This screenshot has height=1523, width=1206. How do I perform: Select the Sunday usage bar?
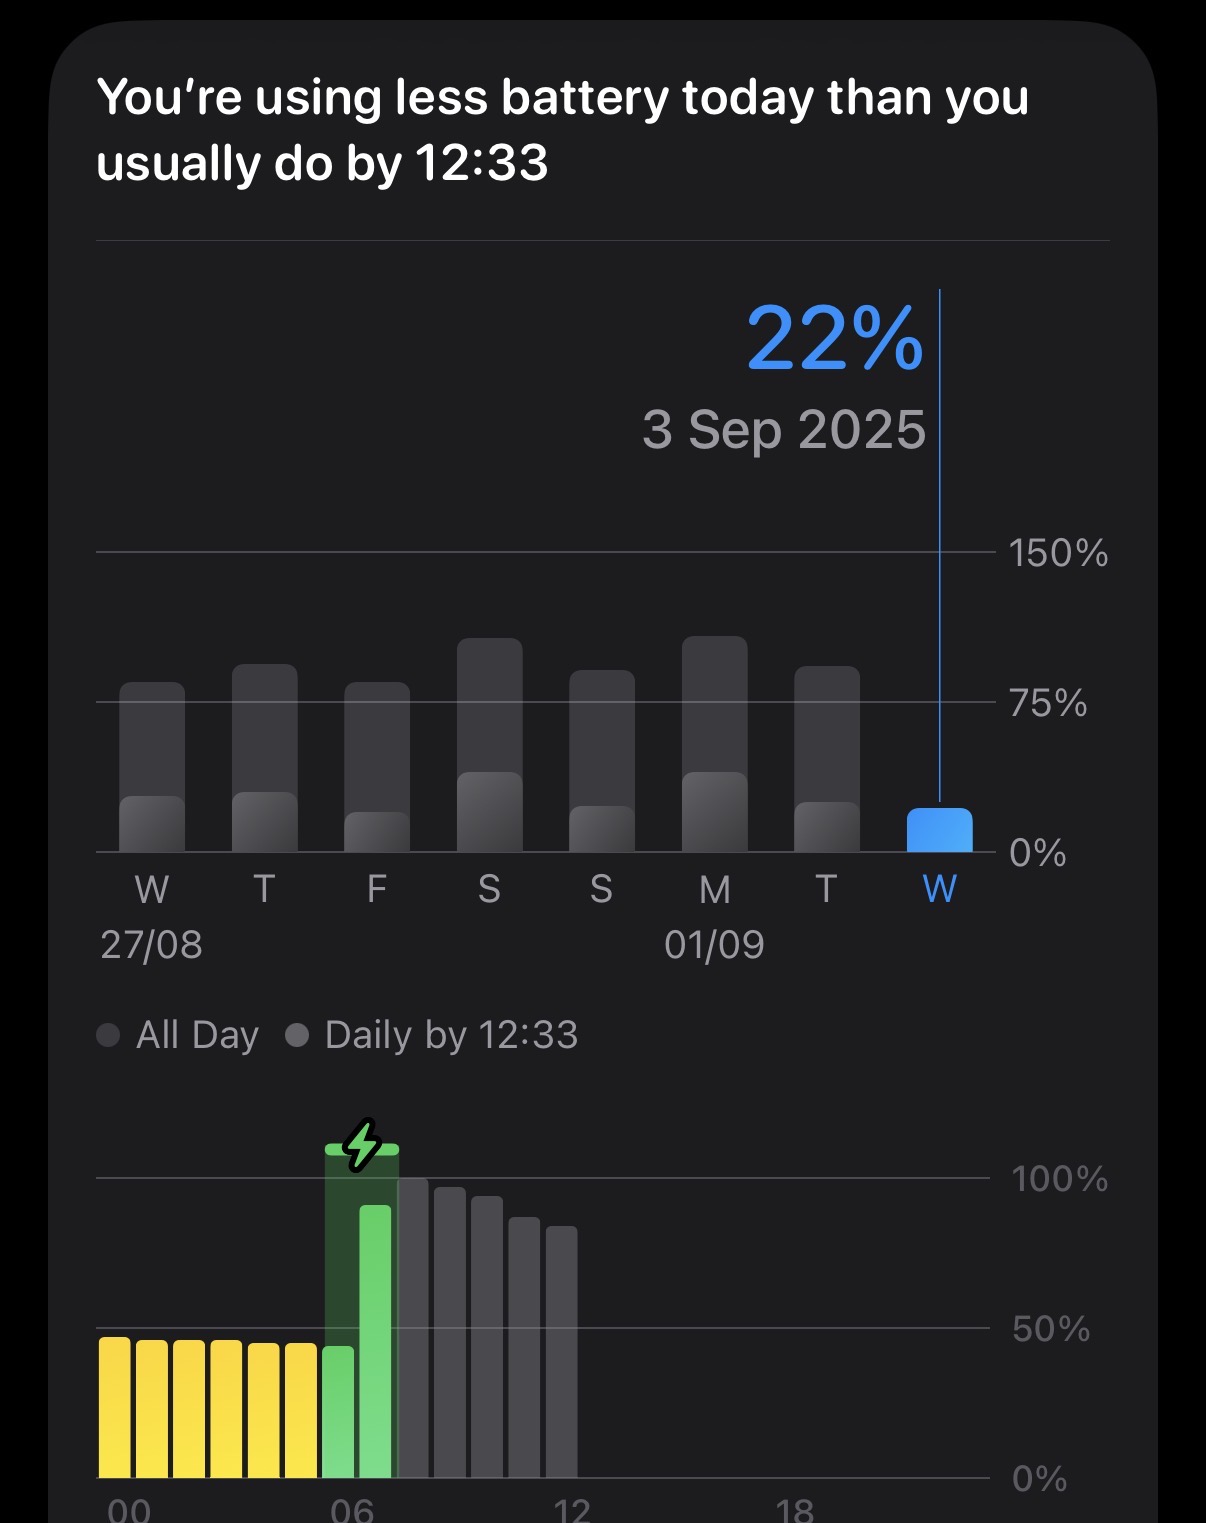[601, 762]
